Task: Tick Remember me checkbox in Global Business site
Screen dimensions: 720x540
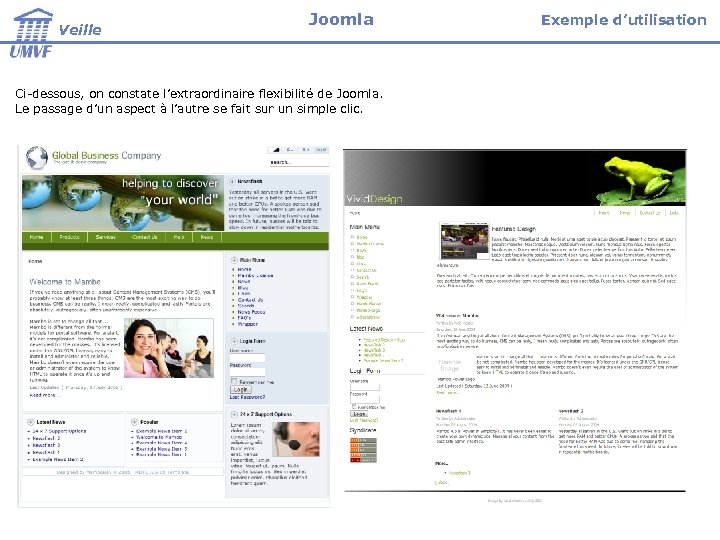Action: tap(234, 382)
